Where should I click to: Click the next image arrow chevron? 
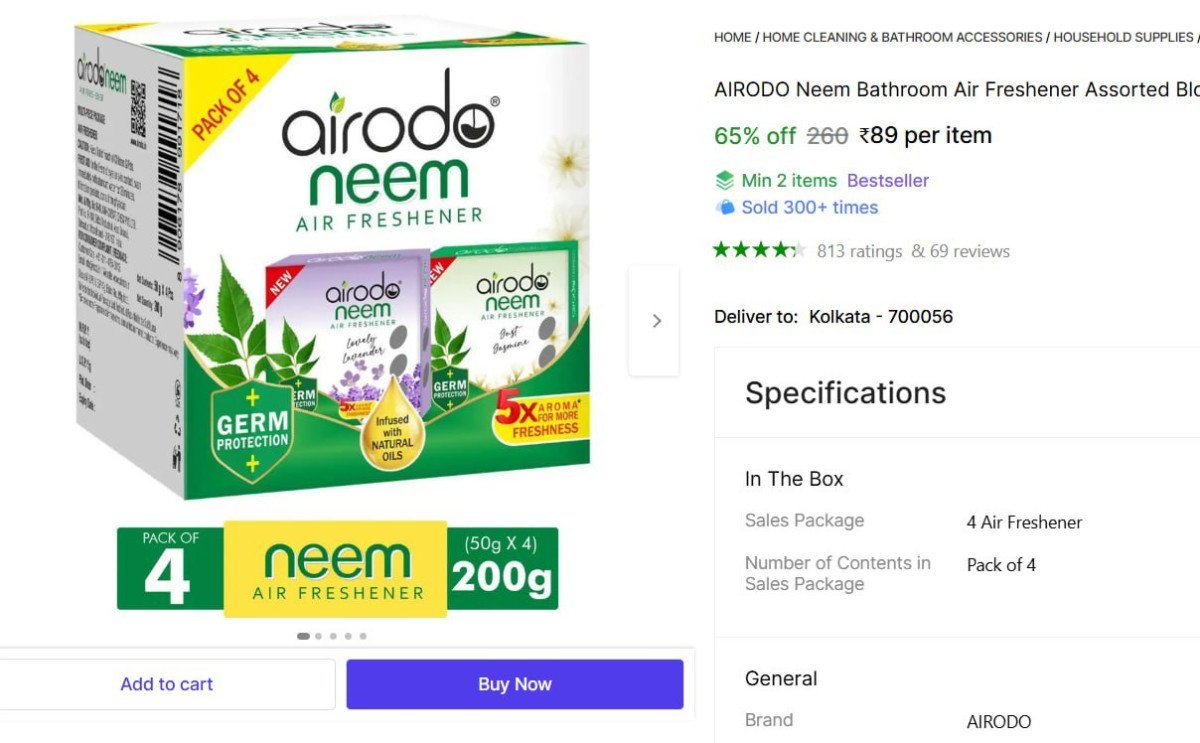point(656,320)
